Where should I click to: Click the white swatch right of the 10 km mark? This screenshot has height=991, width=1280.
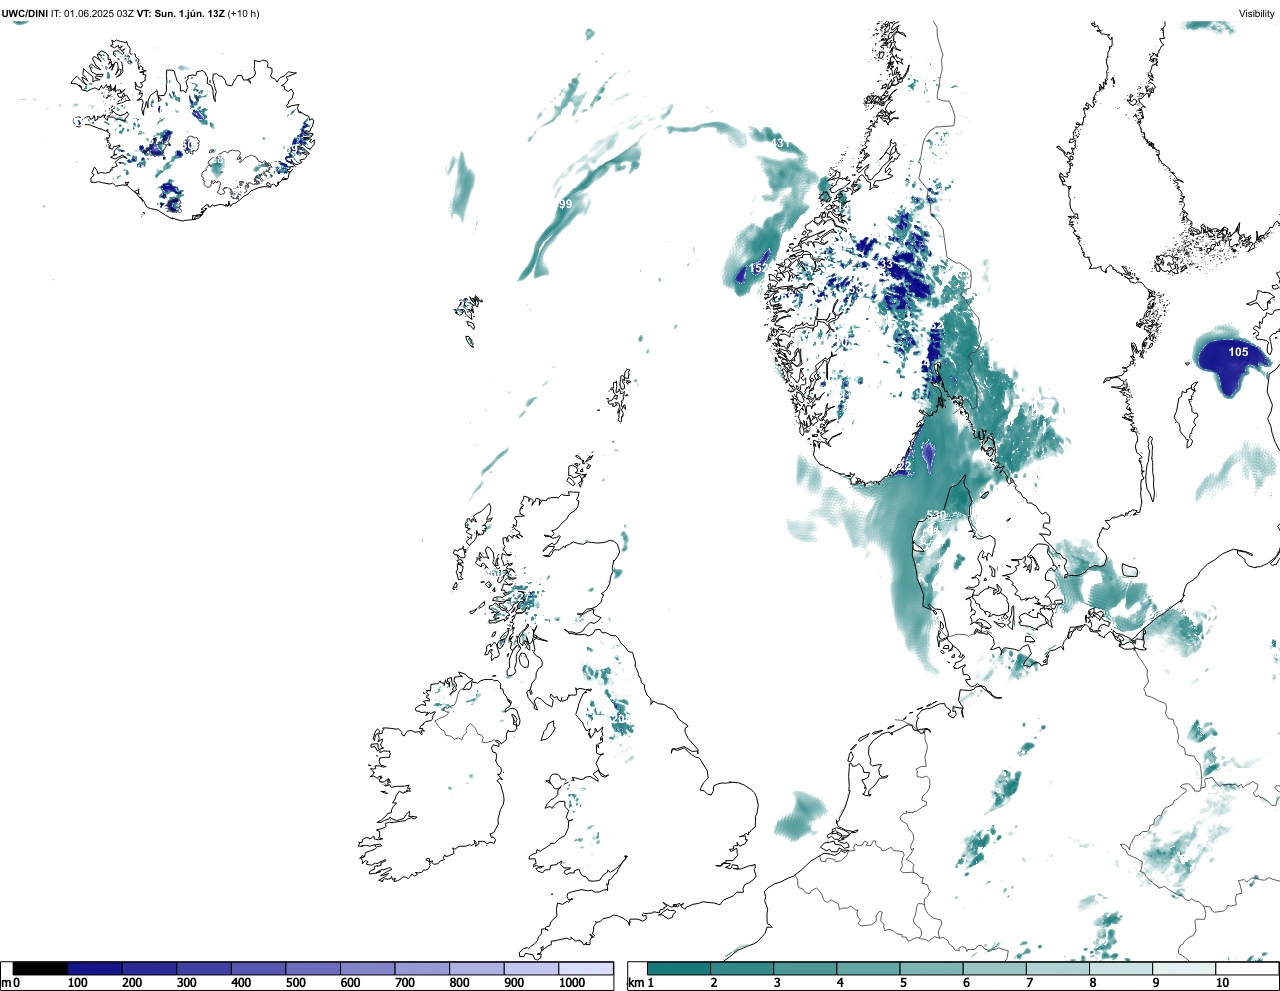[1246, 968]
